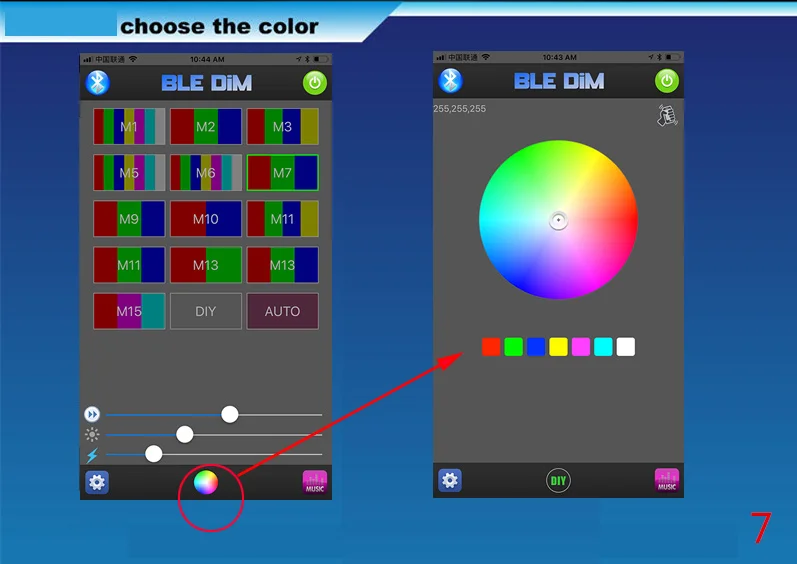Screen dimensions: 797x564
Task: Tap the brightness sun icon
Action: click(92, 434)
